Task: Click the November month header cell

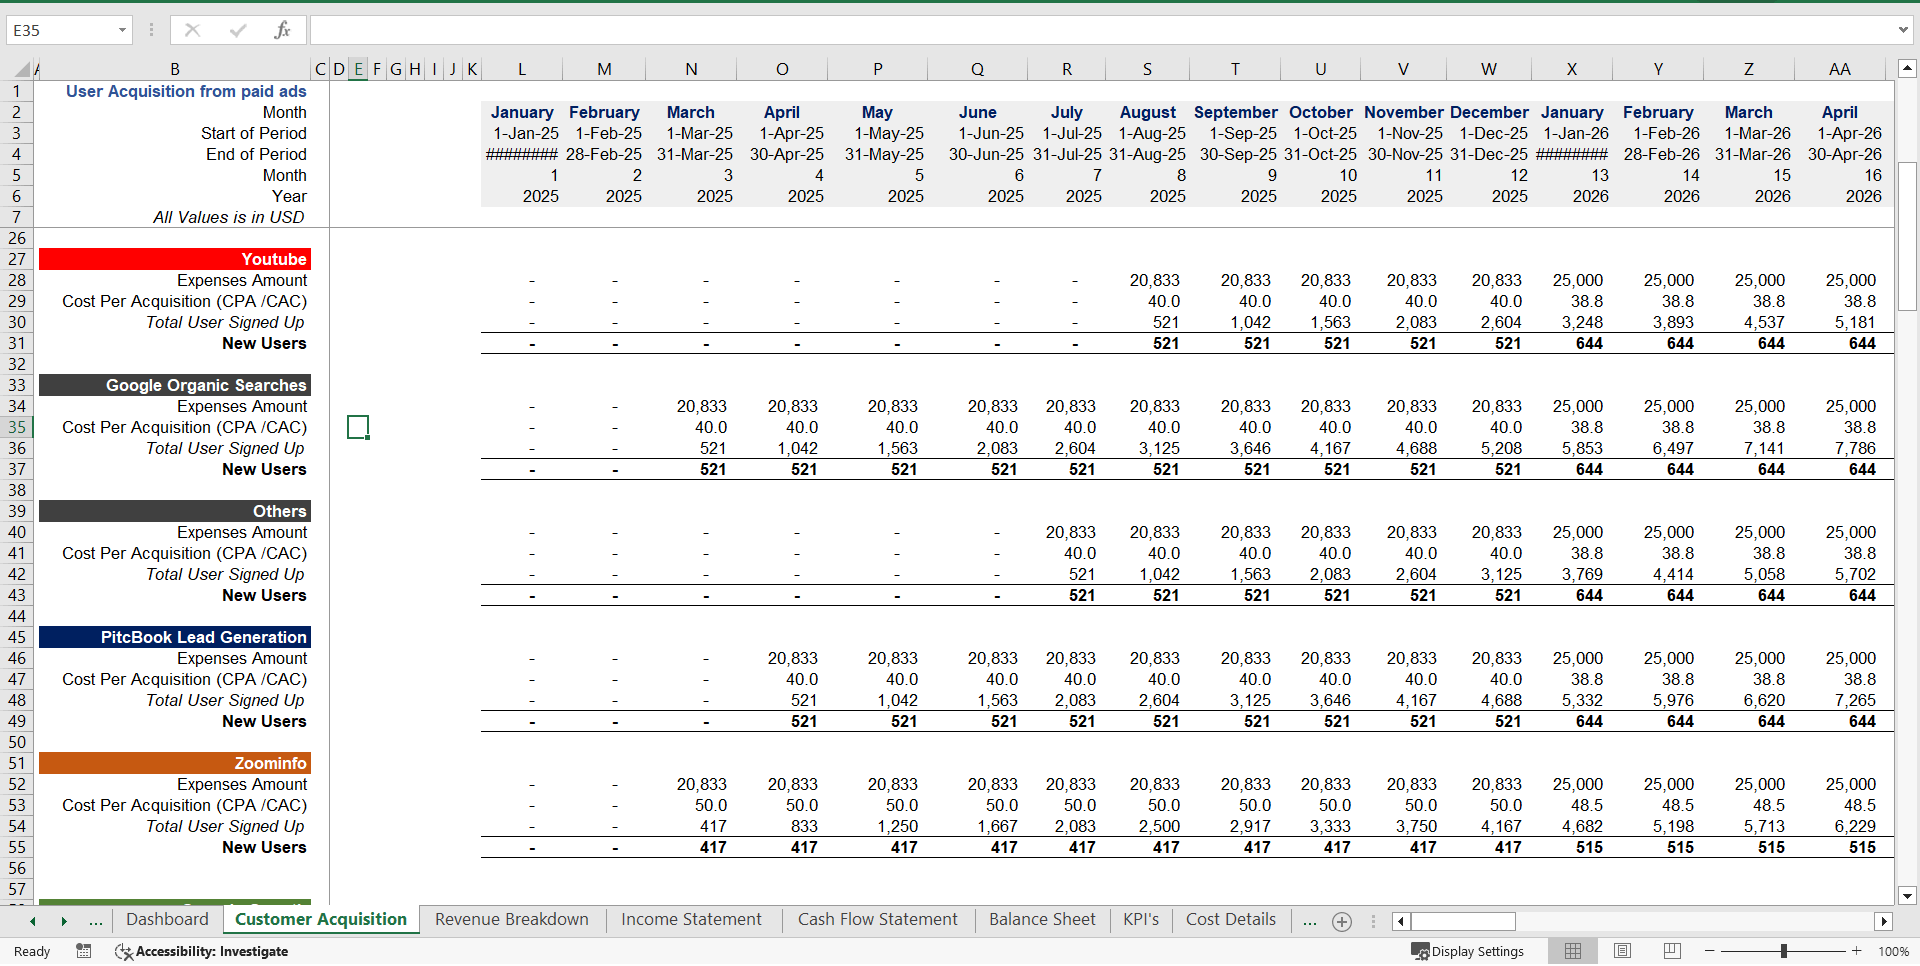Action: [1403, 112]
